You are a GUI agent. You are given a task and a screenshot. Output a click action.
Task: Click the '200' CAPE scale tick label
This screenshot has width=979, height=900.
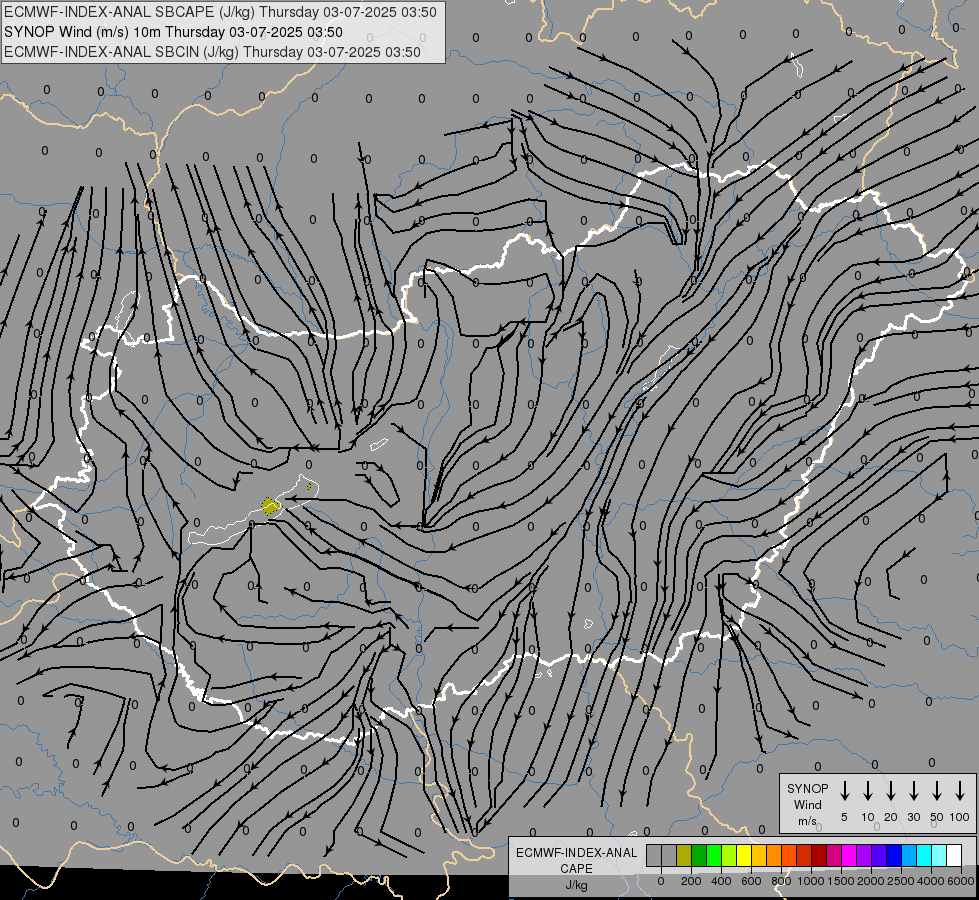tap(691, 881)
